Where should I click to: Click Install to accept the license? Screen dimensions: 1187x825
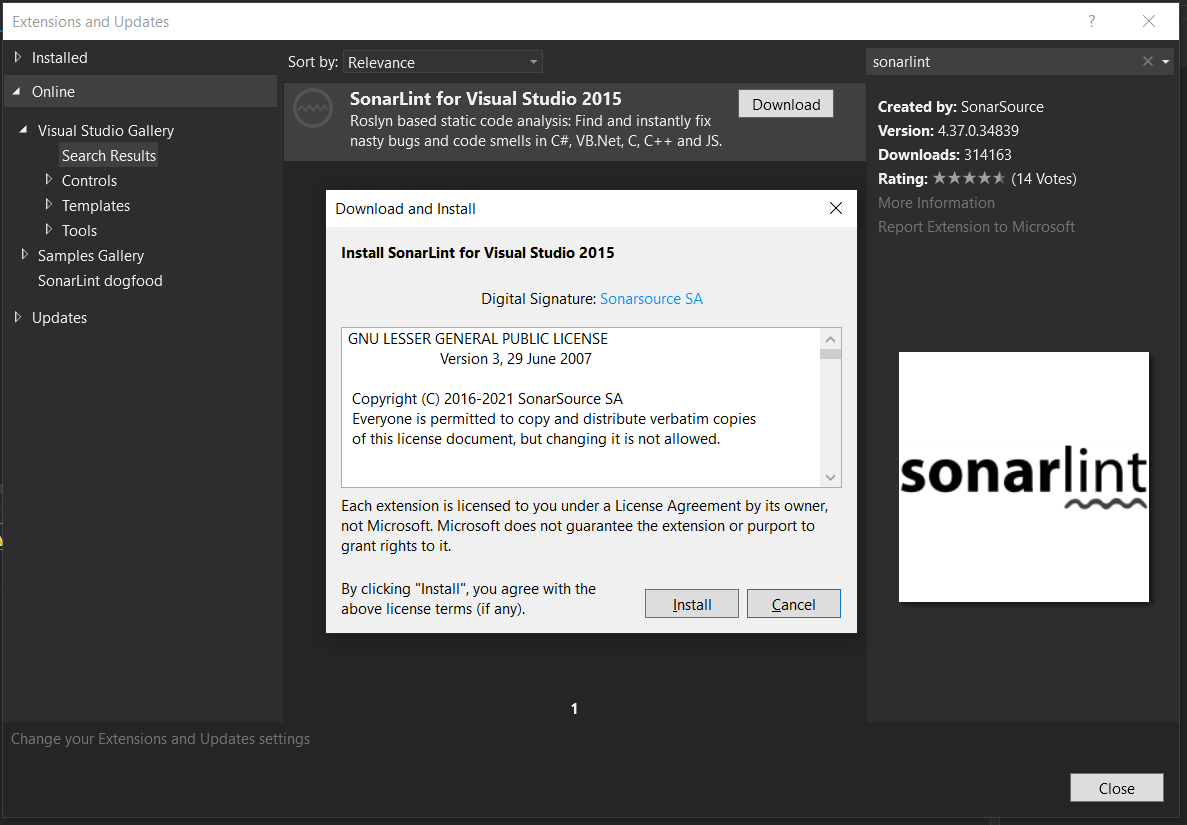coord(692,604)
